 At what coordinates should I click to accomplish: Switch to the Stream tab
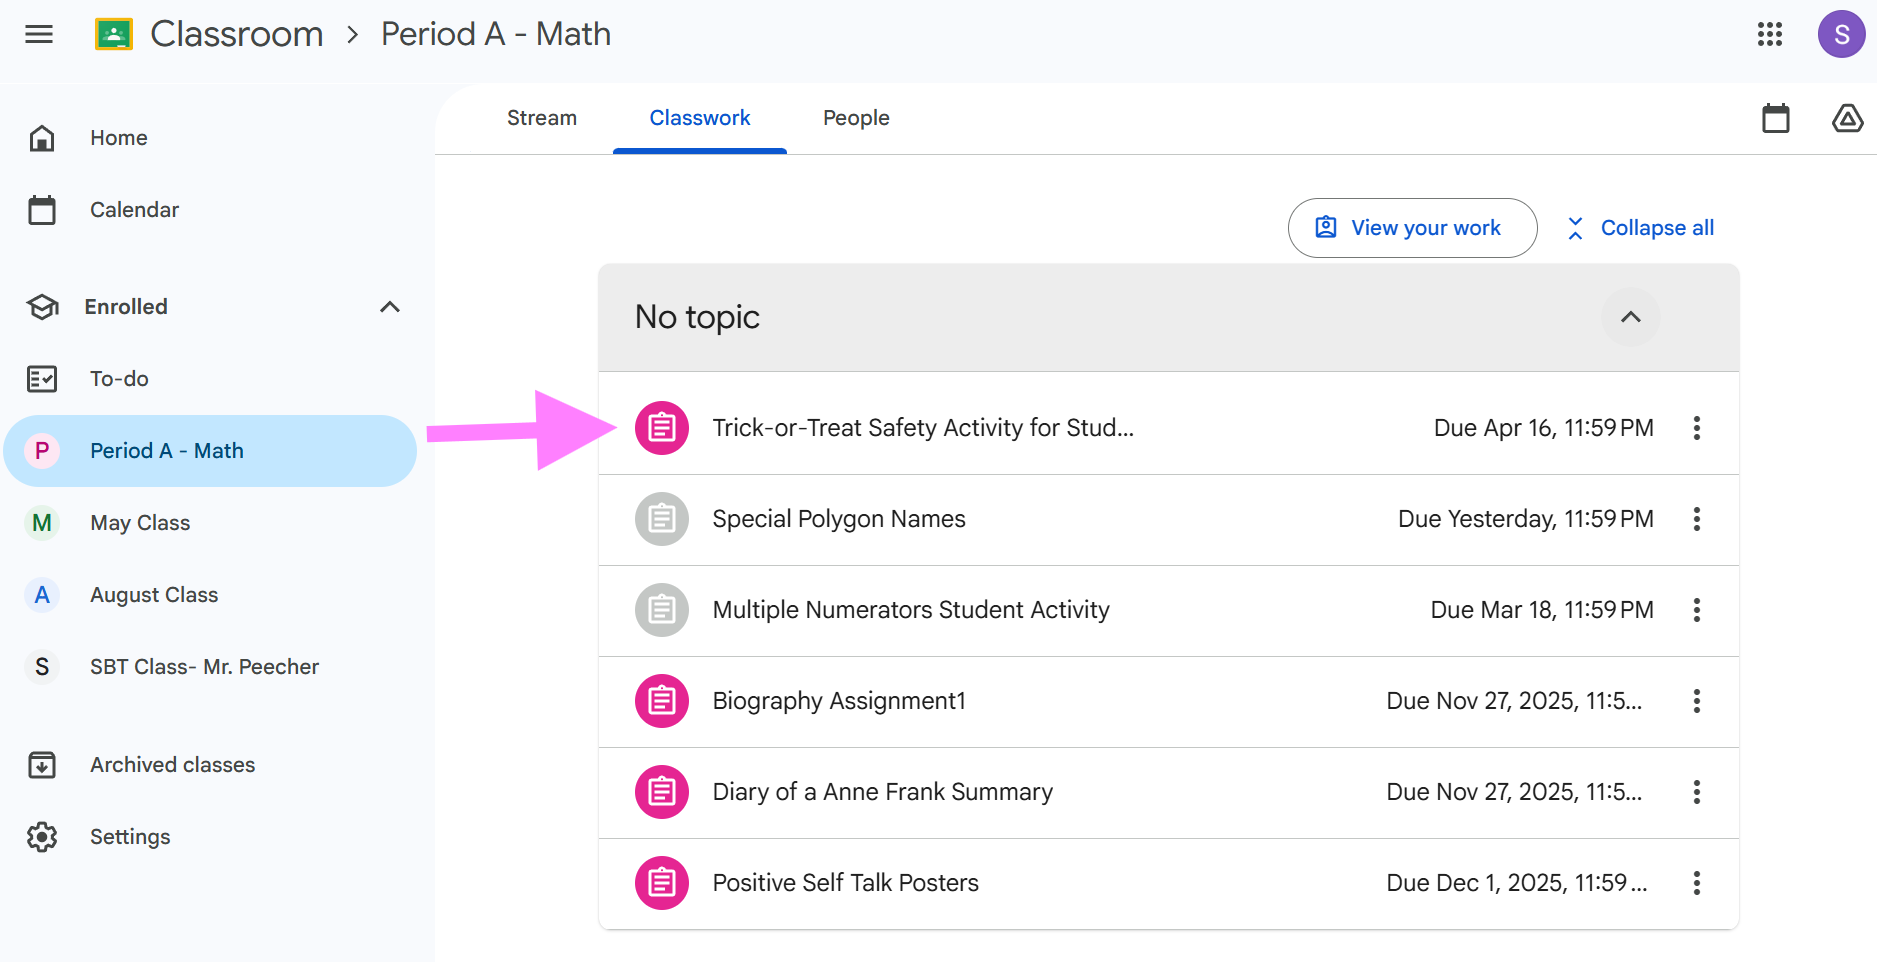[541, 118]
